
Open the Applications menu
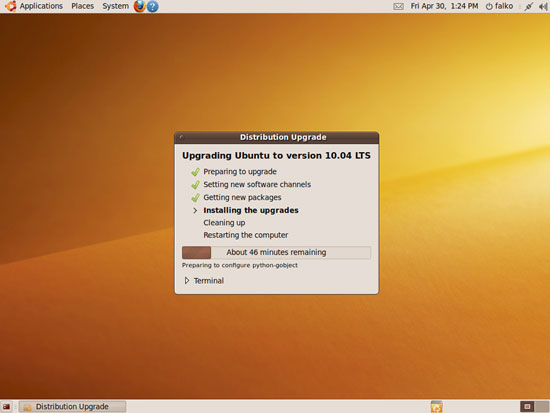41,6
